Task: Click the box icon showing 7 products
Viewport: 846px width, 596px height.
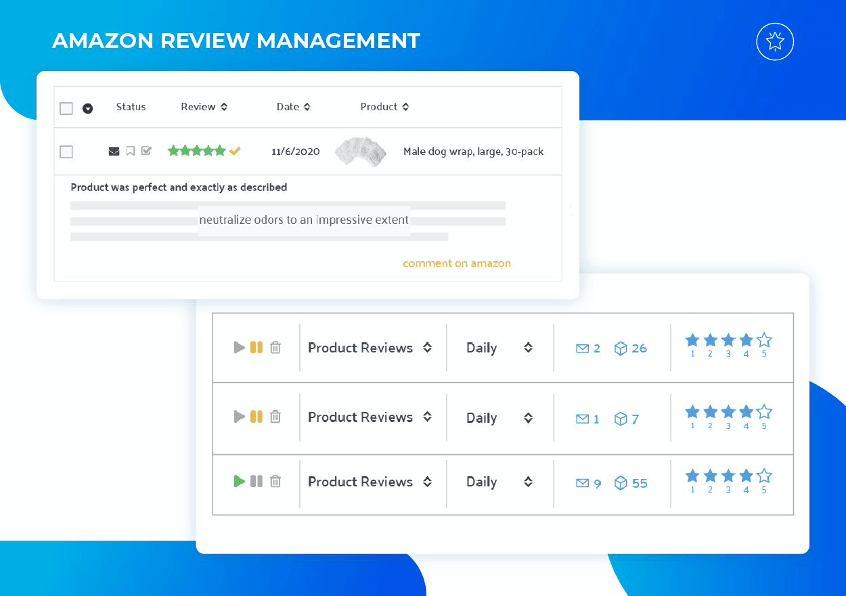Action: (626, 419)
